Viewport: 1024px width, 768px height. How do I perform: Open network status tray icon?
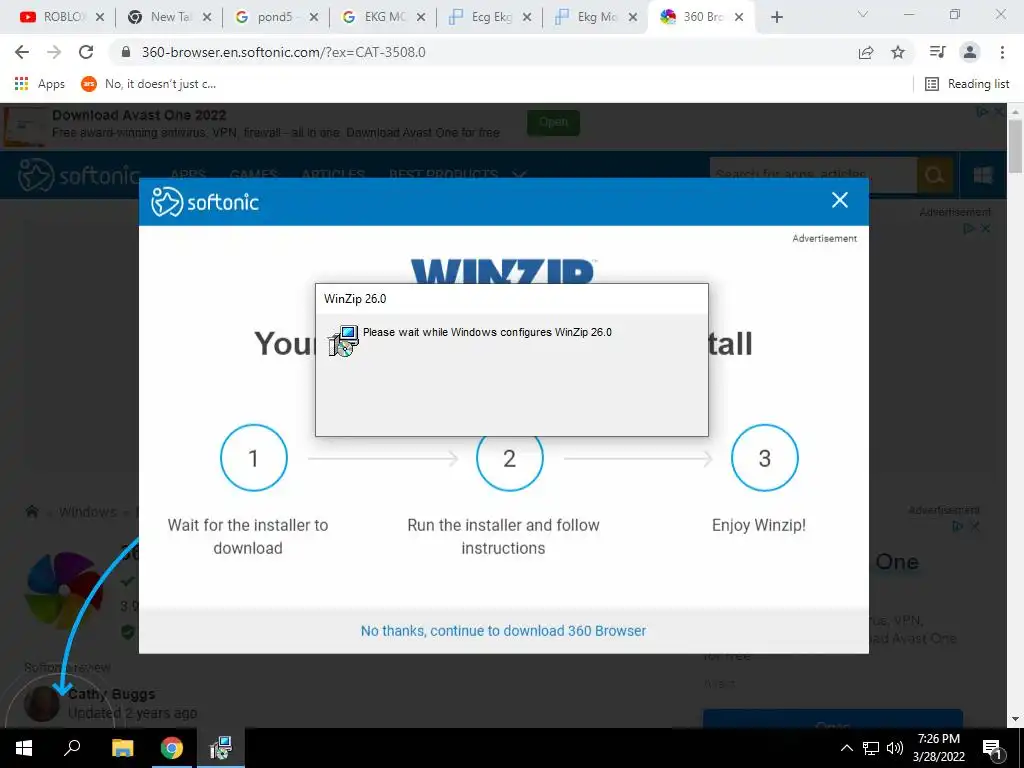[x=871, y=748]
